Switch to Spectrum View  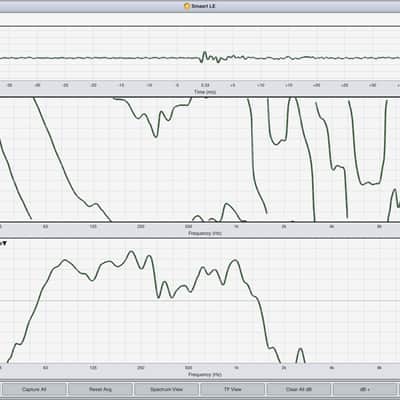click(166, 389)
